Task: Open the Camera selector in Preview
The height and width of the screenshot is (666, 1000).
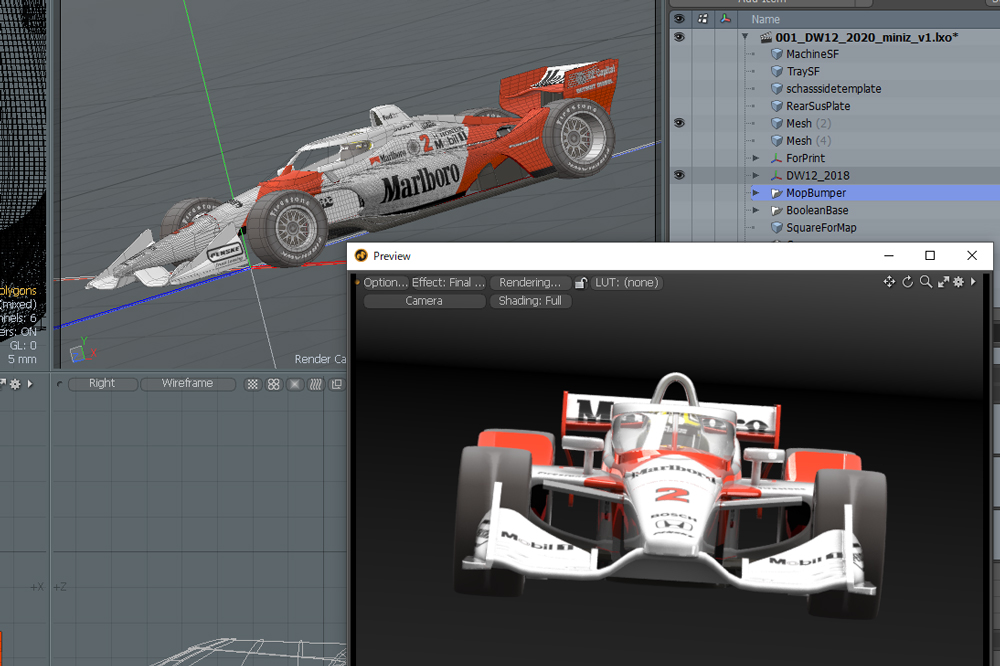Action: [x=424, y=301]
